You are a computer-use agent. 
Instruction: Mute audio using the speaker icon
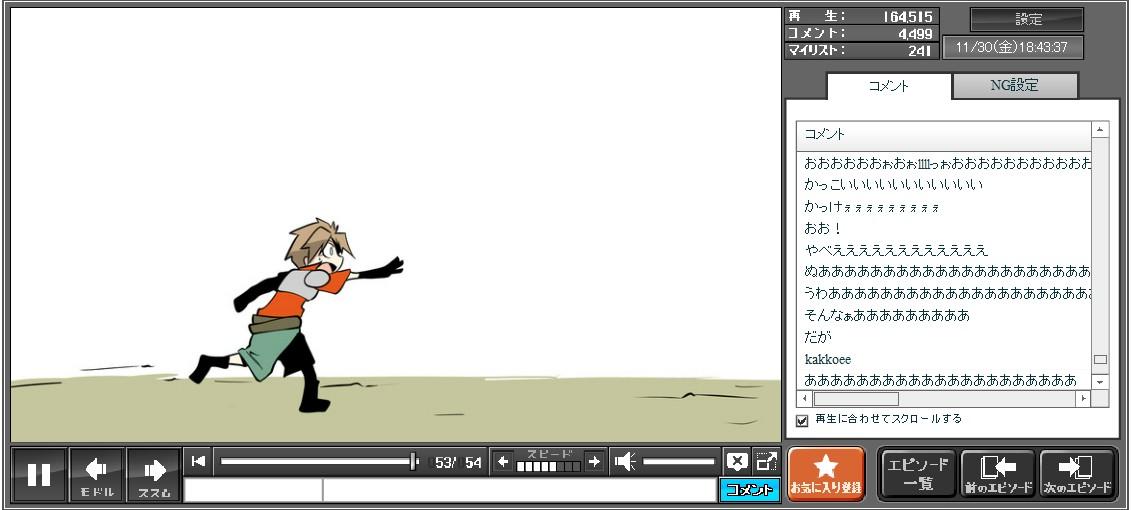(626, 461)
